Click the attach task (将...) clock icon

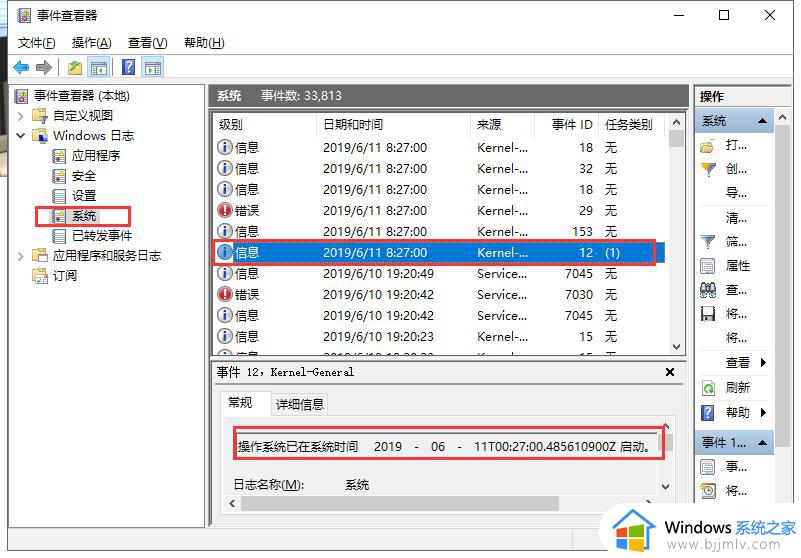(708, 492)
